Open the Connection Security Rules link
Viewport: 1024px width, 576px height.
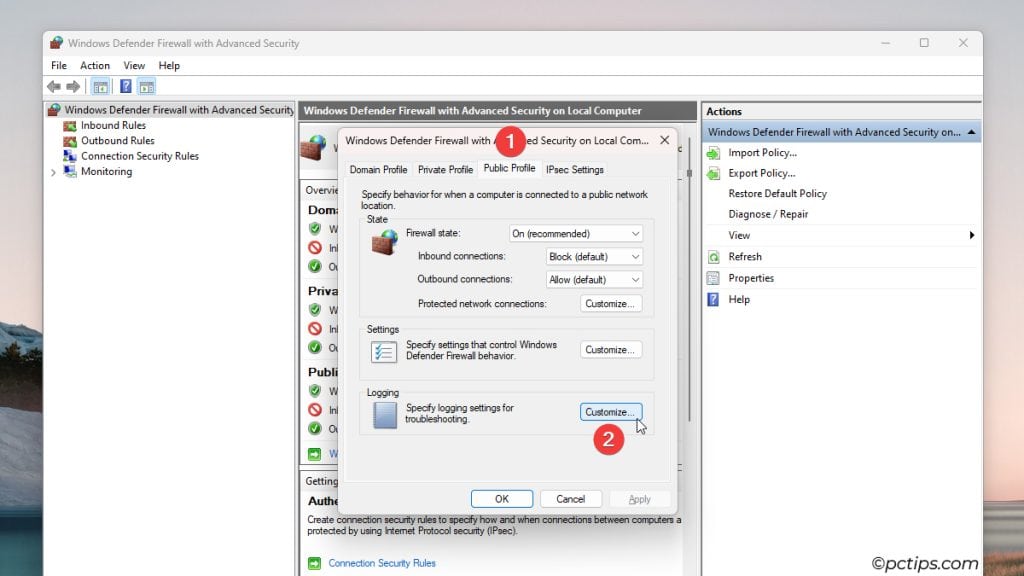383,563
